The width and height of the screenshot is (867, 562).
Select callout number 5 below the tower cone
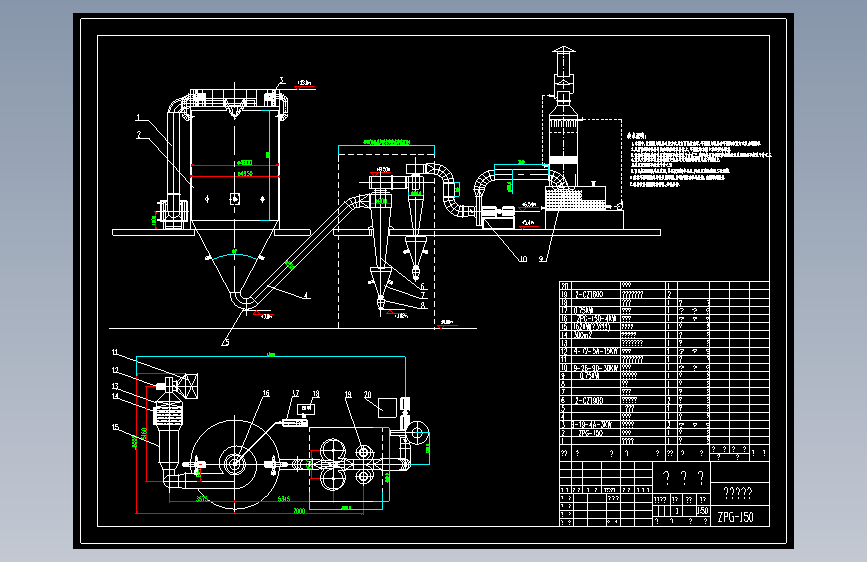pyautogui.click(x=226, y=342)
